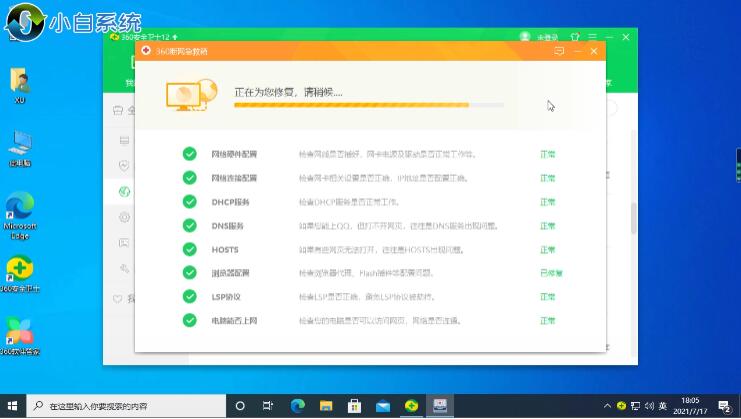Open 360软件管家 desktop shortcut
Image resolution: width=741 pixels, height=419 pixels.
(19, 333)
